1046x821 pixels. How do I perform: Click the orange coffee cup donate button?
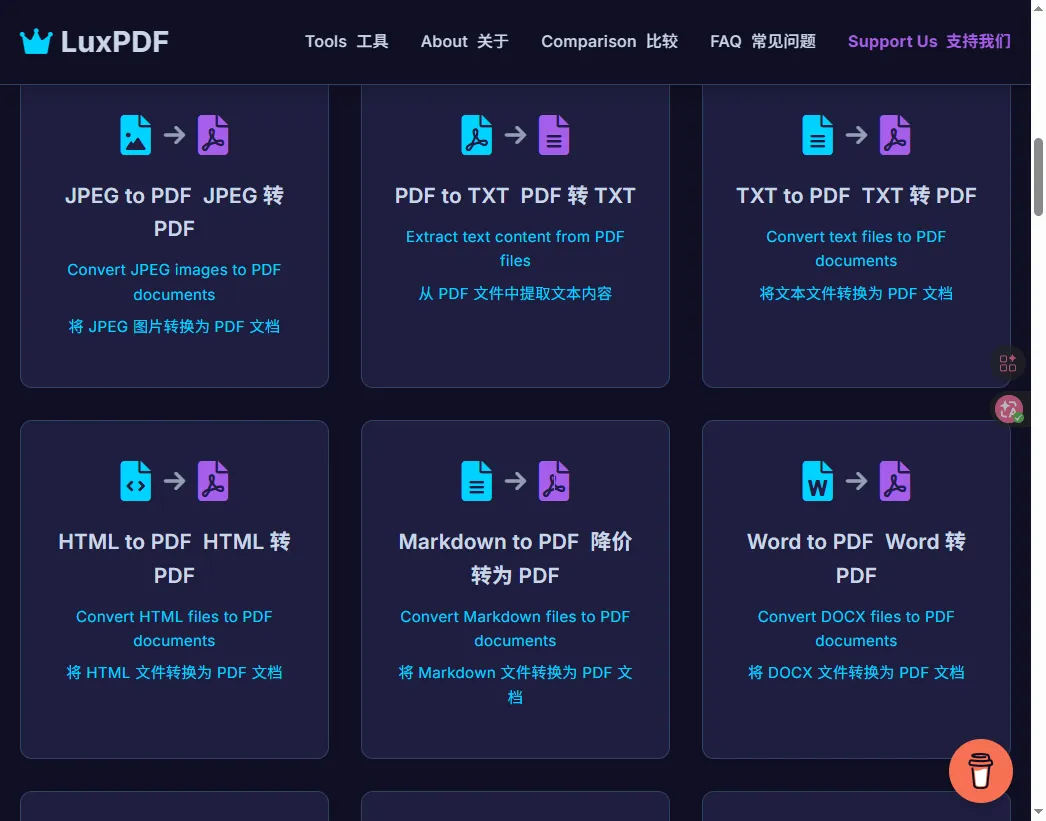[x=981, y=771]
